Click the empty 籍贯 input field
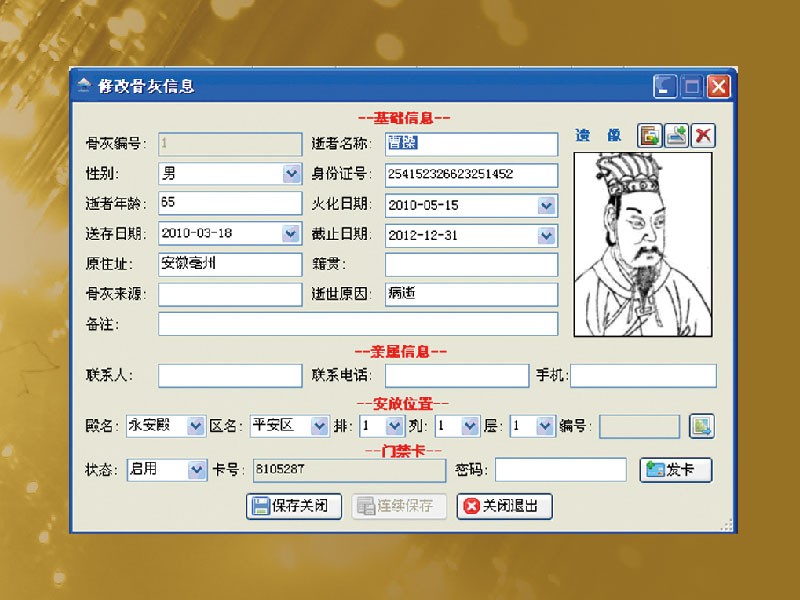Image resolution: width=800 pixels, height=600 pixels. [x=471, y=265]
